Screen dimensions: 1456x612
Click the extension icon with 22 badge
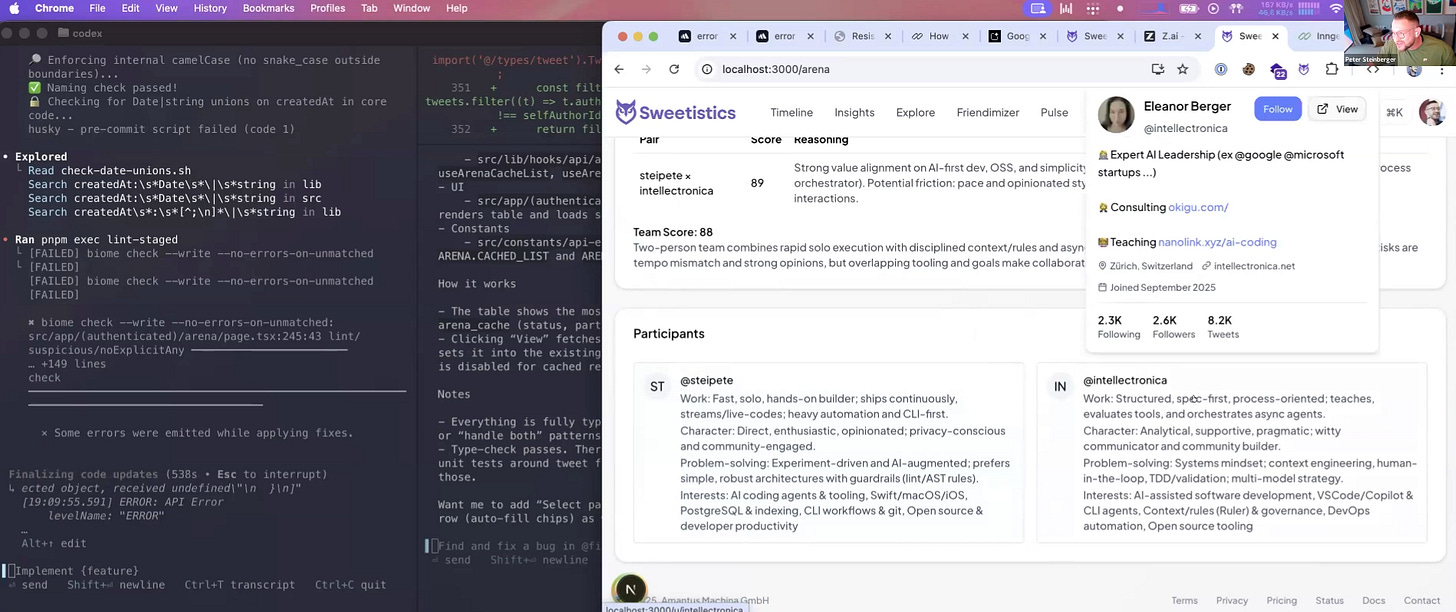click(x=1277, y=70)
